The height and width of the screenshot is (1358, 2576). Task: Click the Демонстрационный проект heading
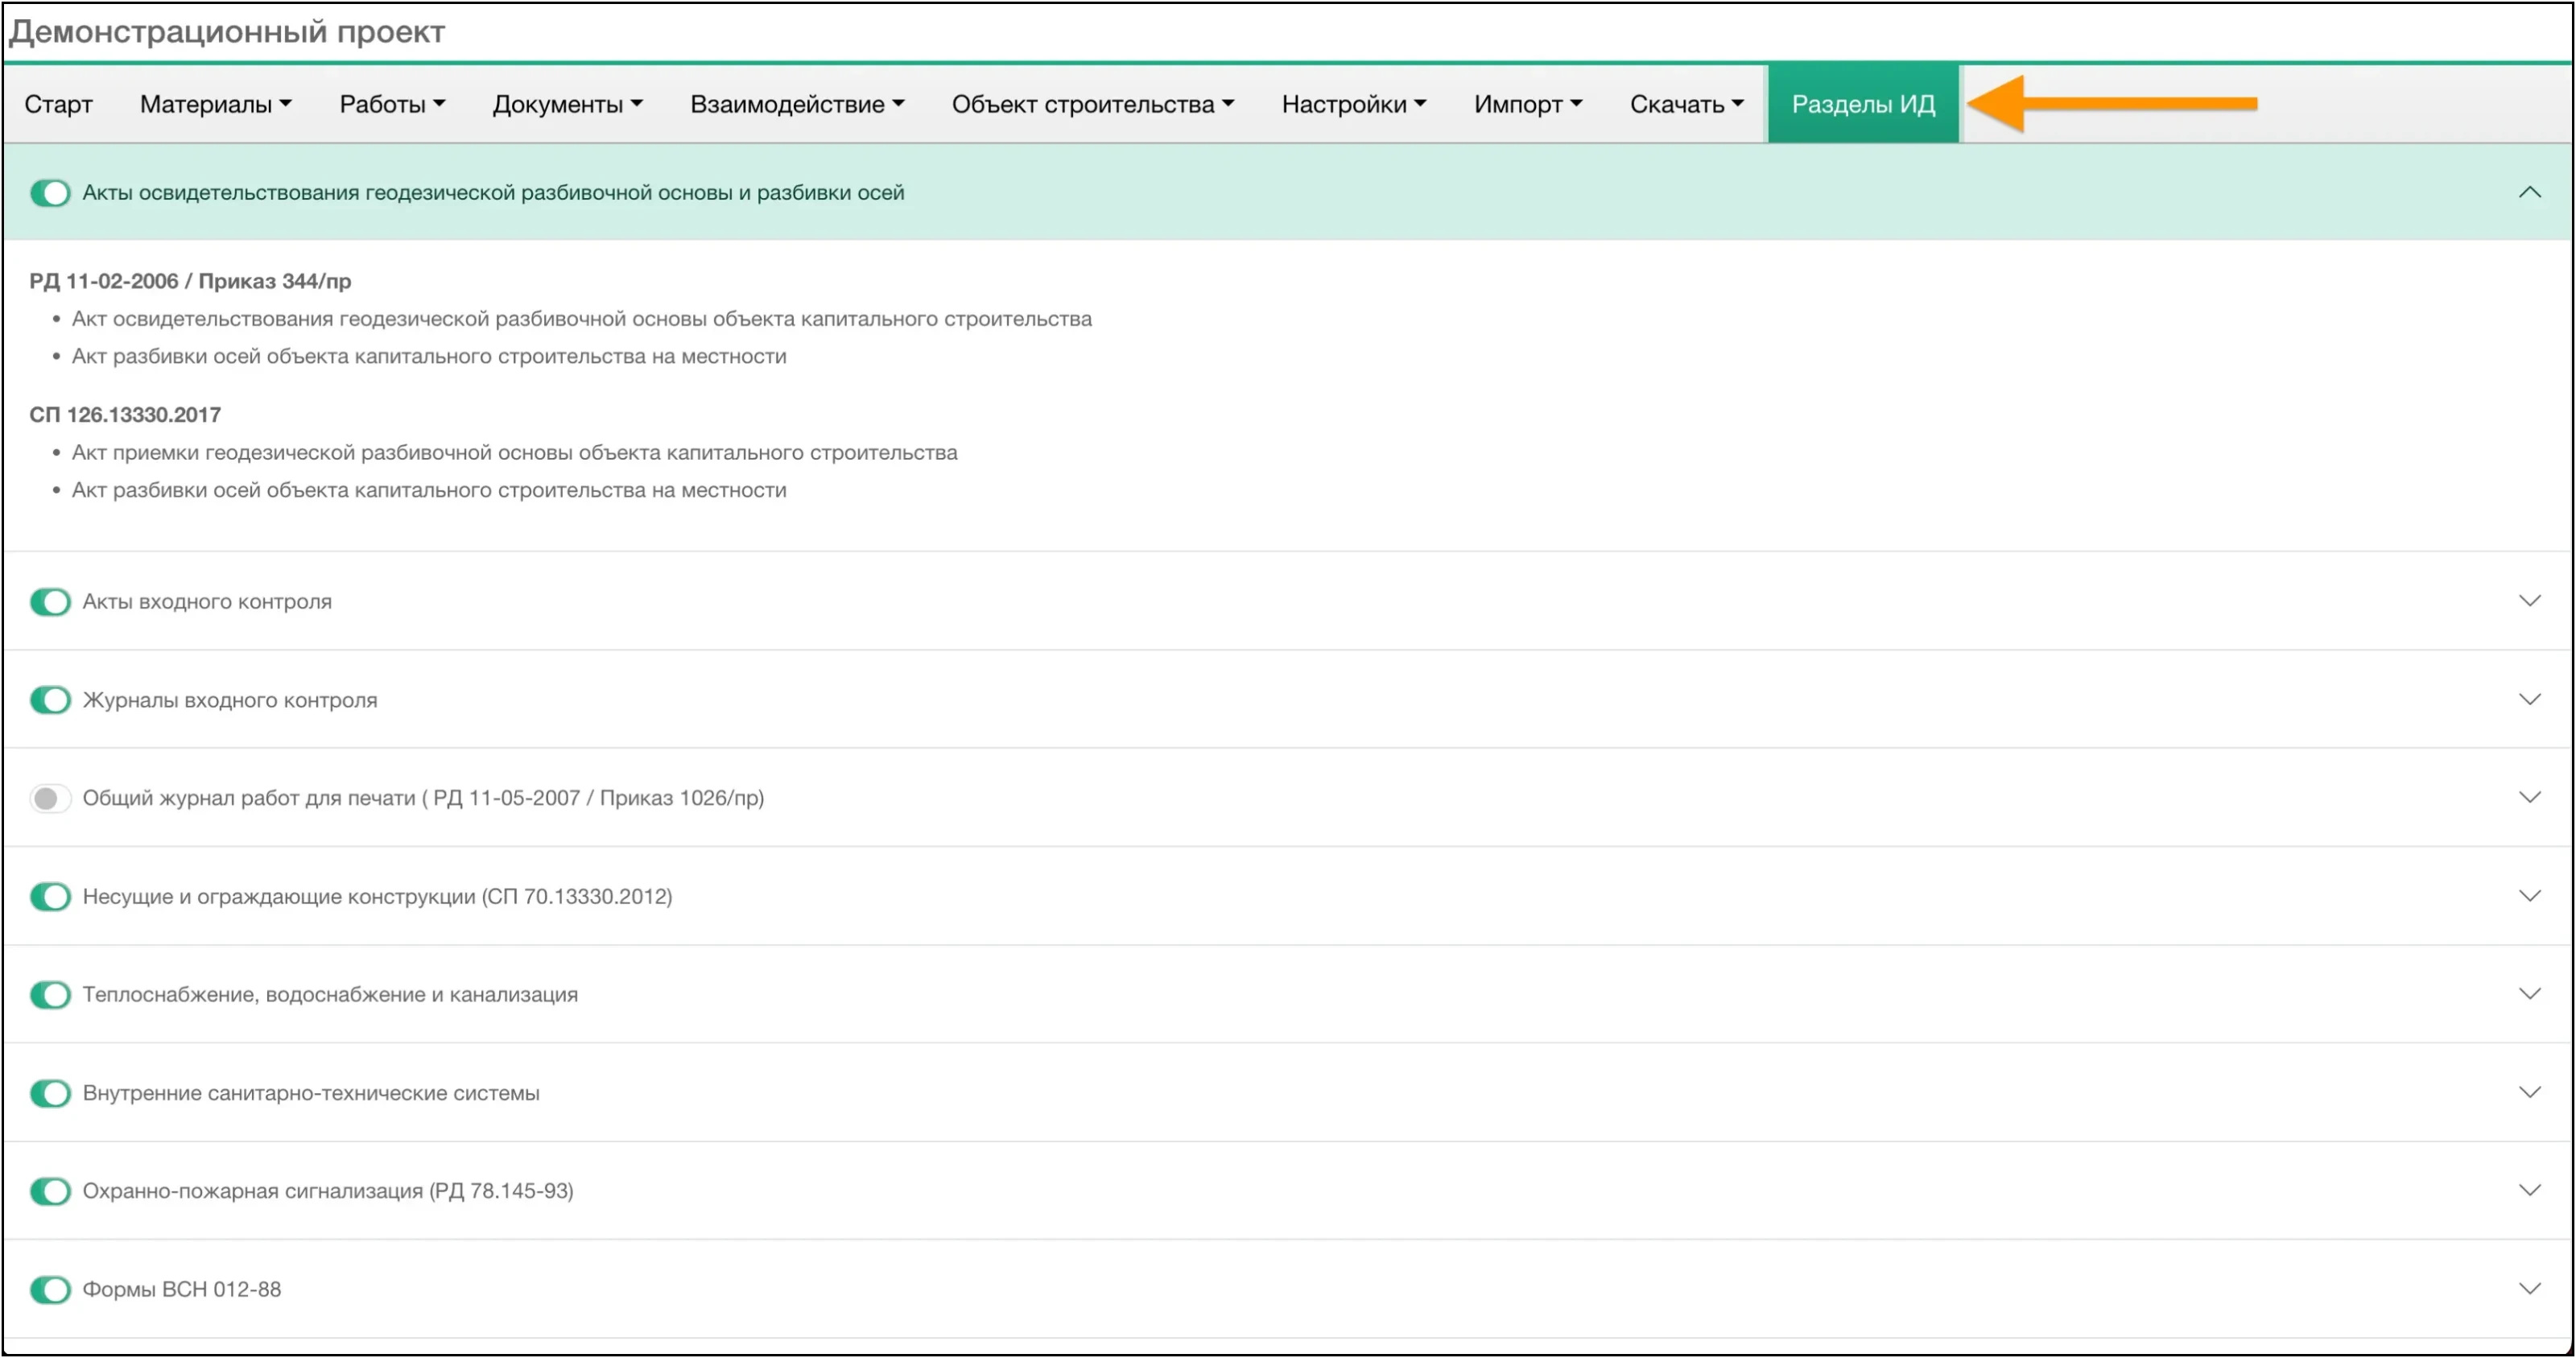point(227,32)
